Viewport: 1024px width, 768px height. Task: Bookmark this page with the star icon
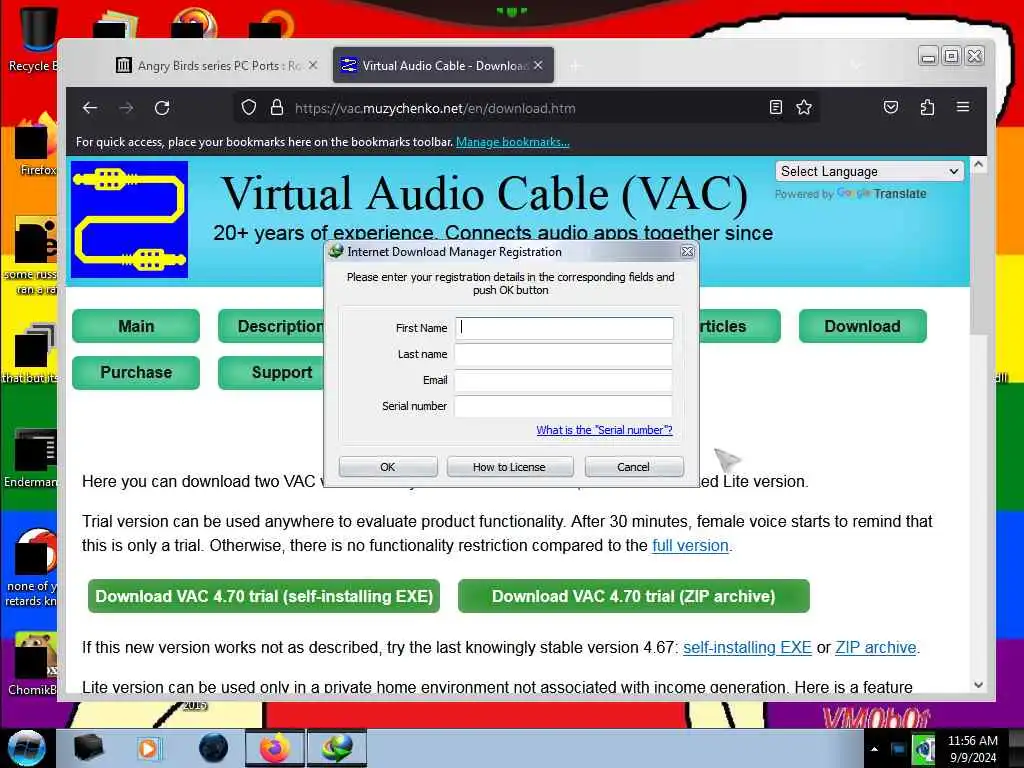tap(804, 108)
